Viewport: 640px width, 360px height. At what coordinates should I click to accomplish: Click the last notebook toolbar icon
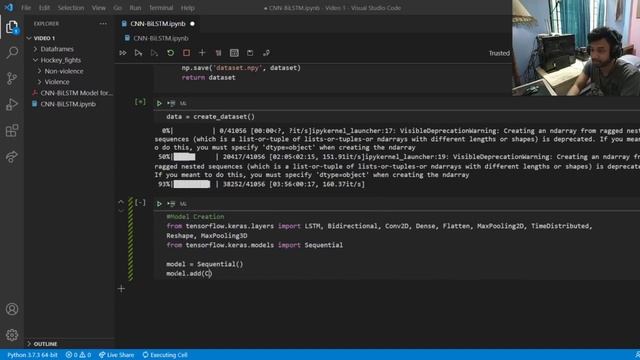coord(266,53)
